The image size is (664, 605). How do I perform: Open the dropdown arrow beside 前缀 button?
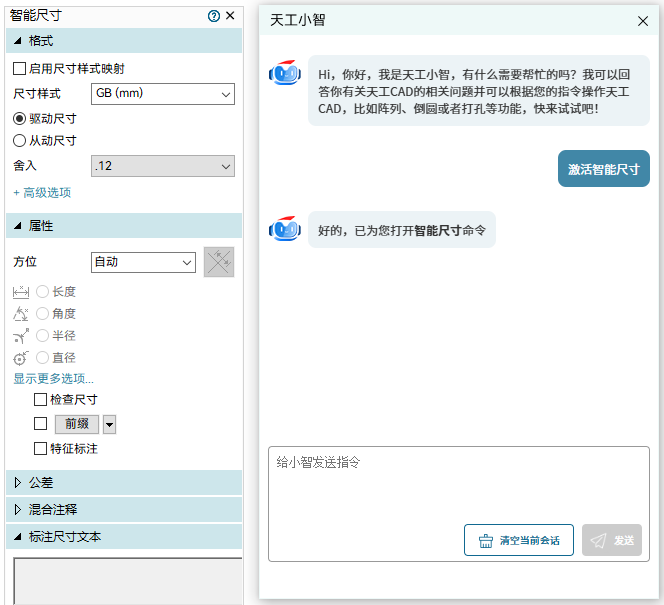coord(110,424)
